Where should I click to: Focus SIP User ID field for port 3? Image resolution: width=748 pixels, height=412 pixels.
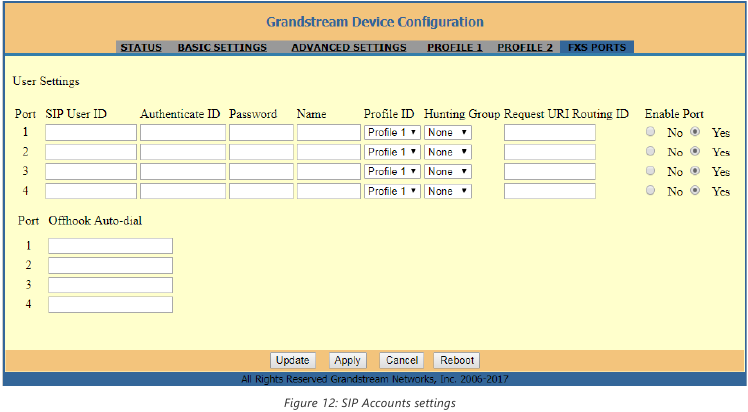coord(91,172)
